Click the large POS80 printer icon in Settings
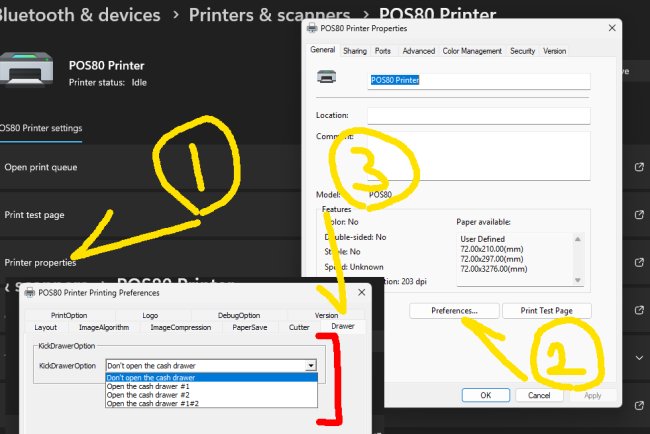This screenshot has height=434, width=650. click(x=26, y=69)
